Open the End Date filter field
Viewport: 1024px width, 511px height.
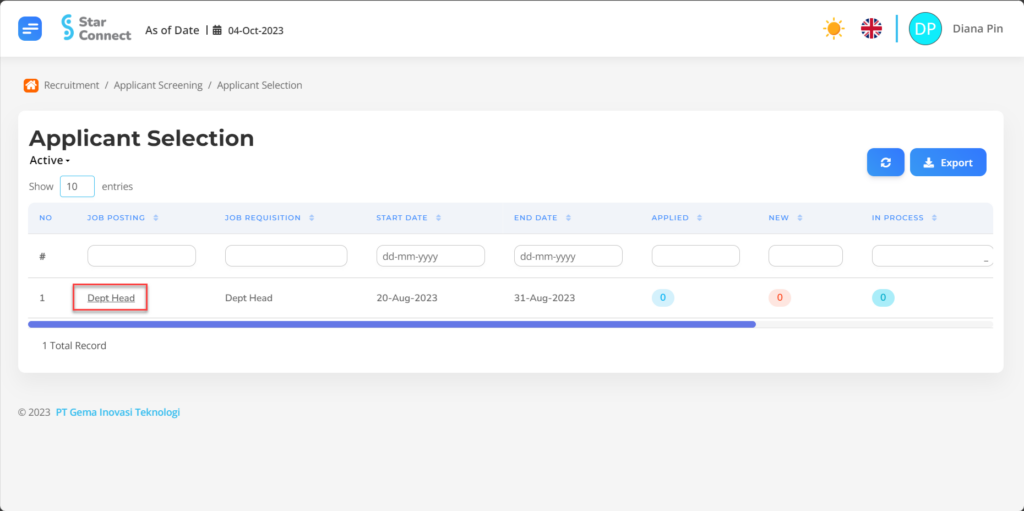pos(568,256)
